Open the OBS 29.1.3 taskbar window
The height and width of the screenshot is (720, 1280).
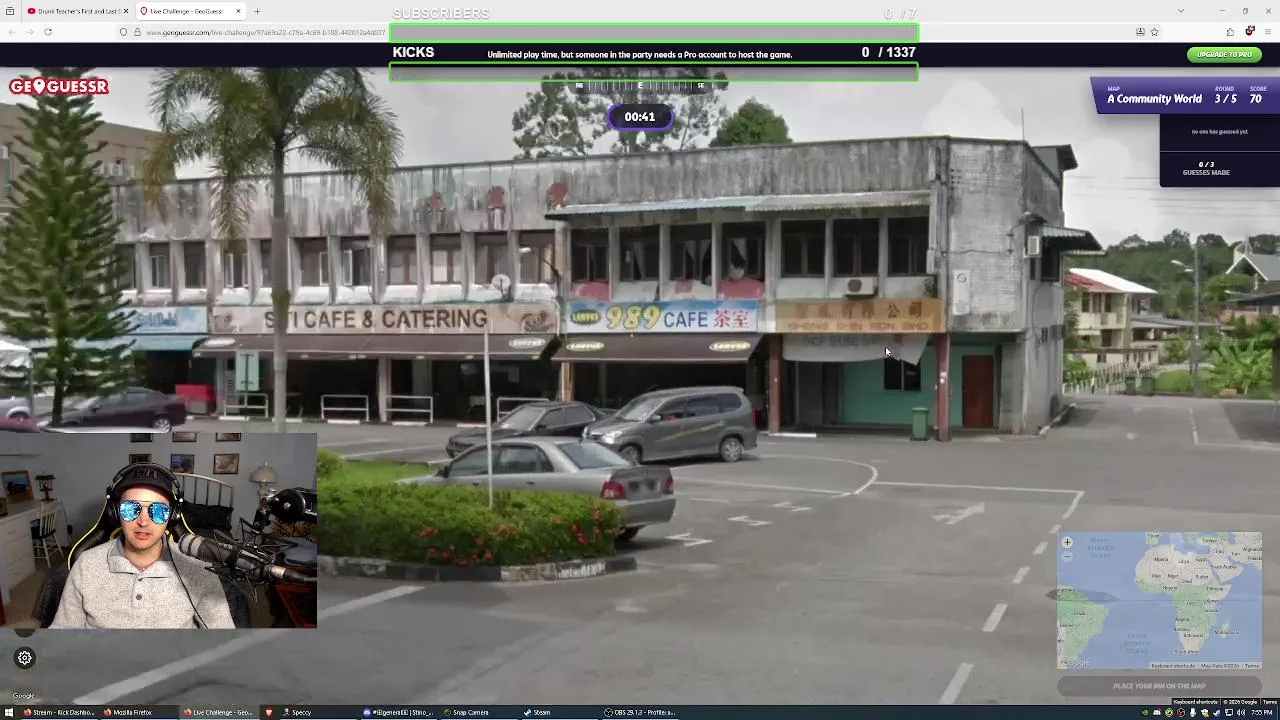pyautogui.click(x=640, y=712)
